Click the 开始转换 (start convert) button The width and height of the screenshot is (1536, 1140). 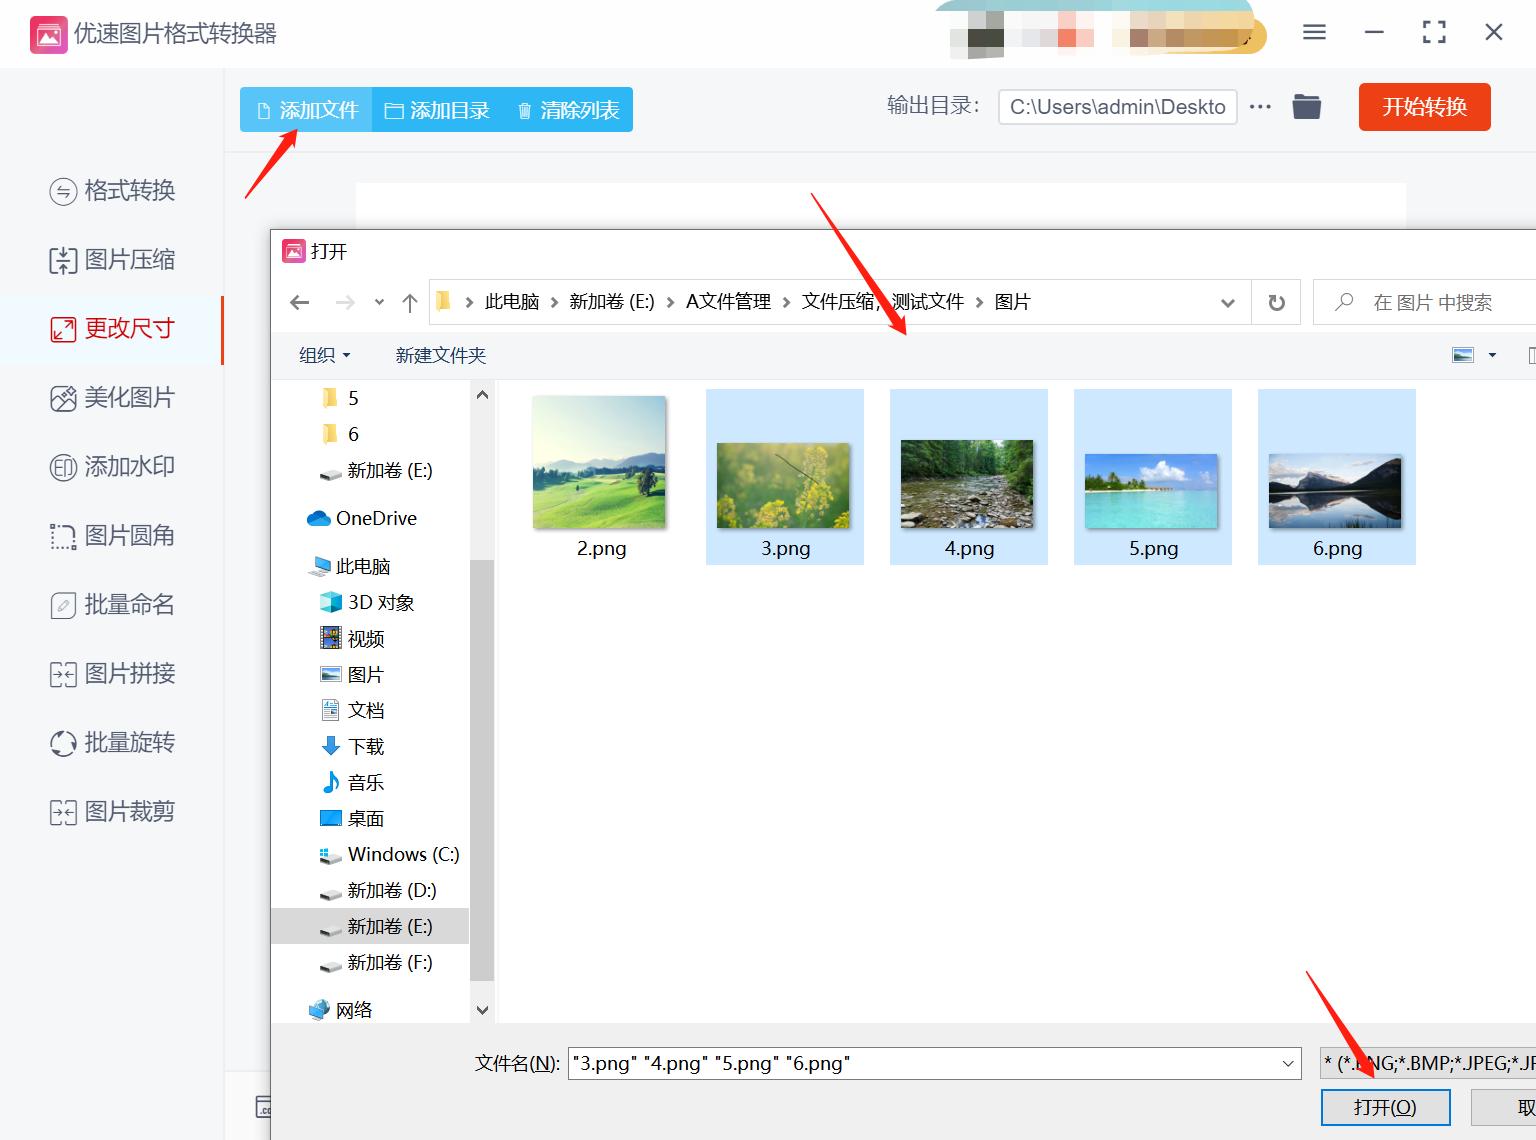(1424, 107)
